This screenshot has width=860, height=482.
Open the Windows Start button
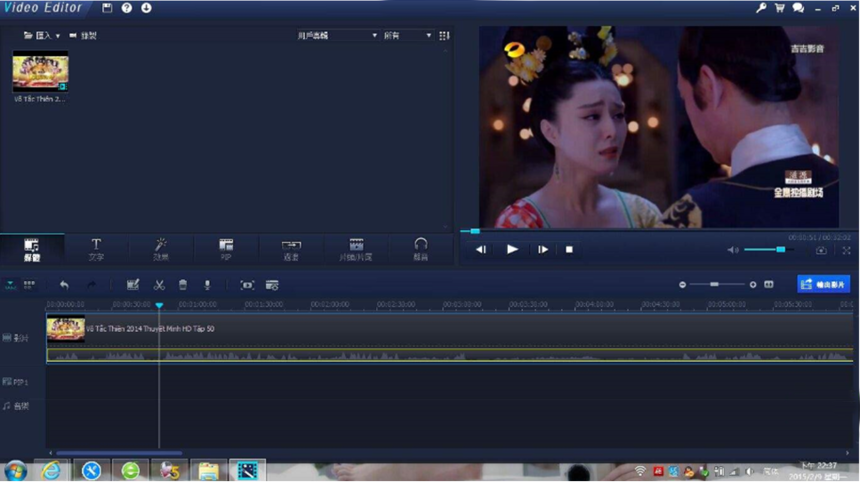(x=15, y=471)
